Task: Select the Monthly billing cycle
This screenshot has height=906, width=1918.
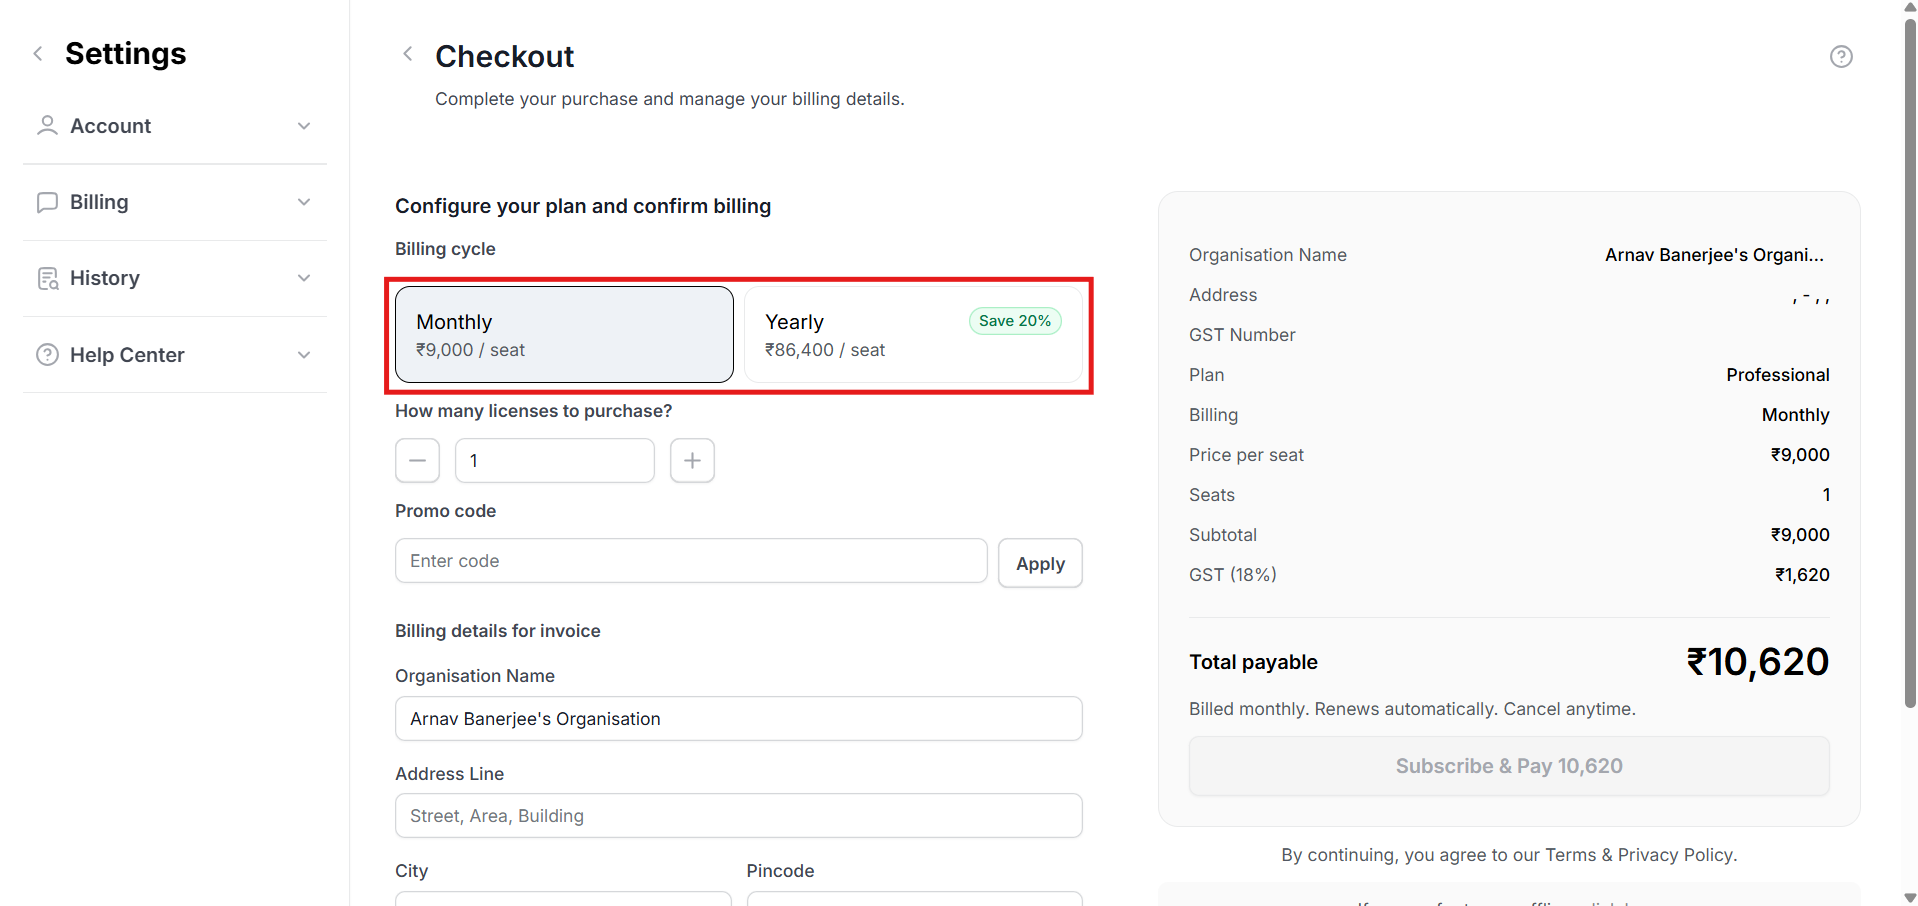Action: tap(564, 335)
